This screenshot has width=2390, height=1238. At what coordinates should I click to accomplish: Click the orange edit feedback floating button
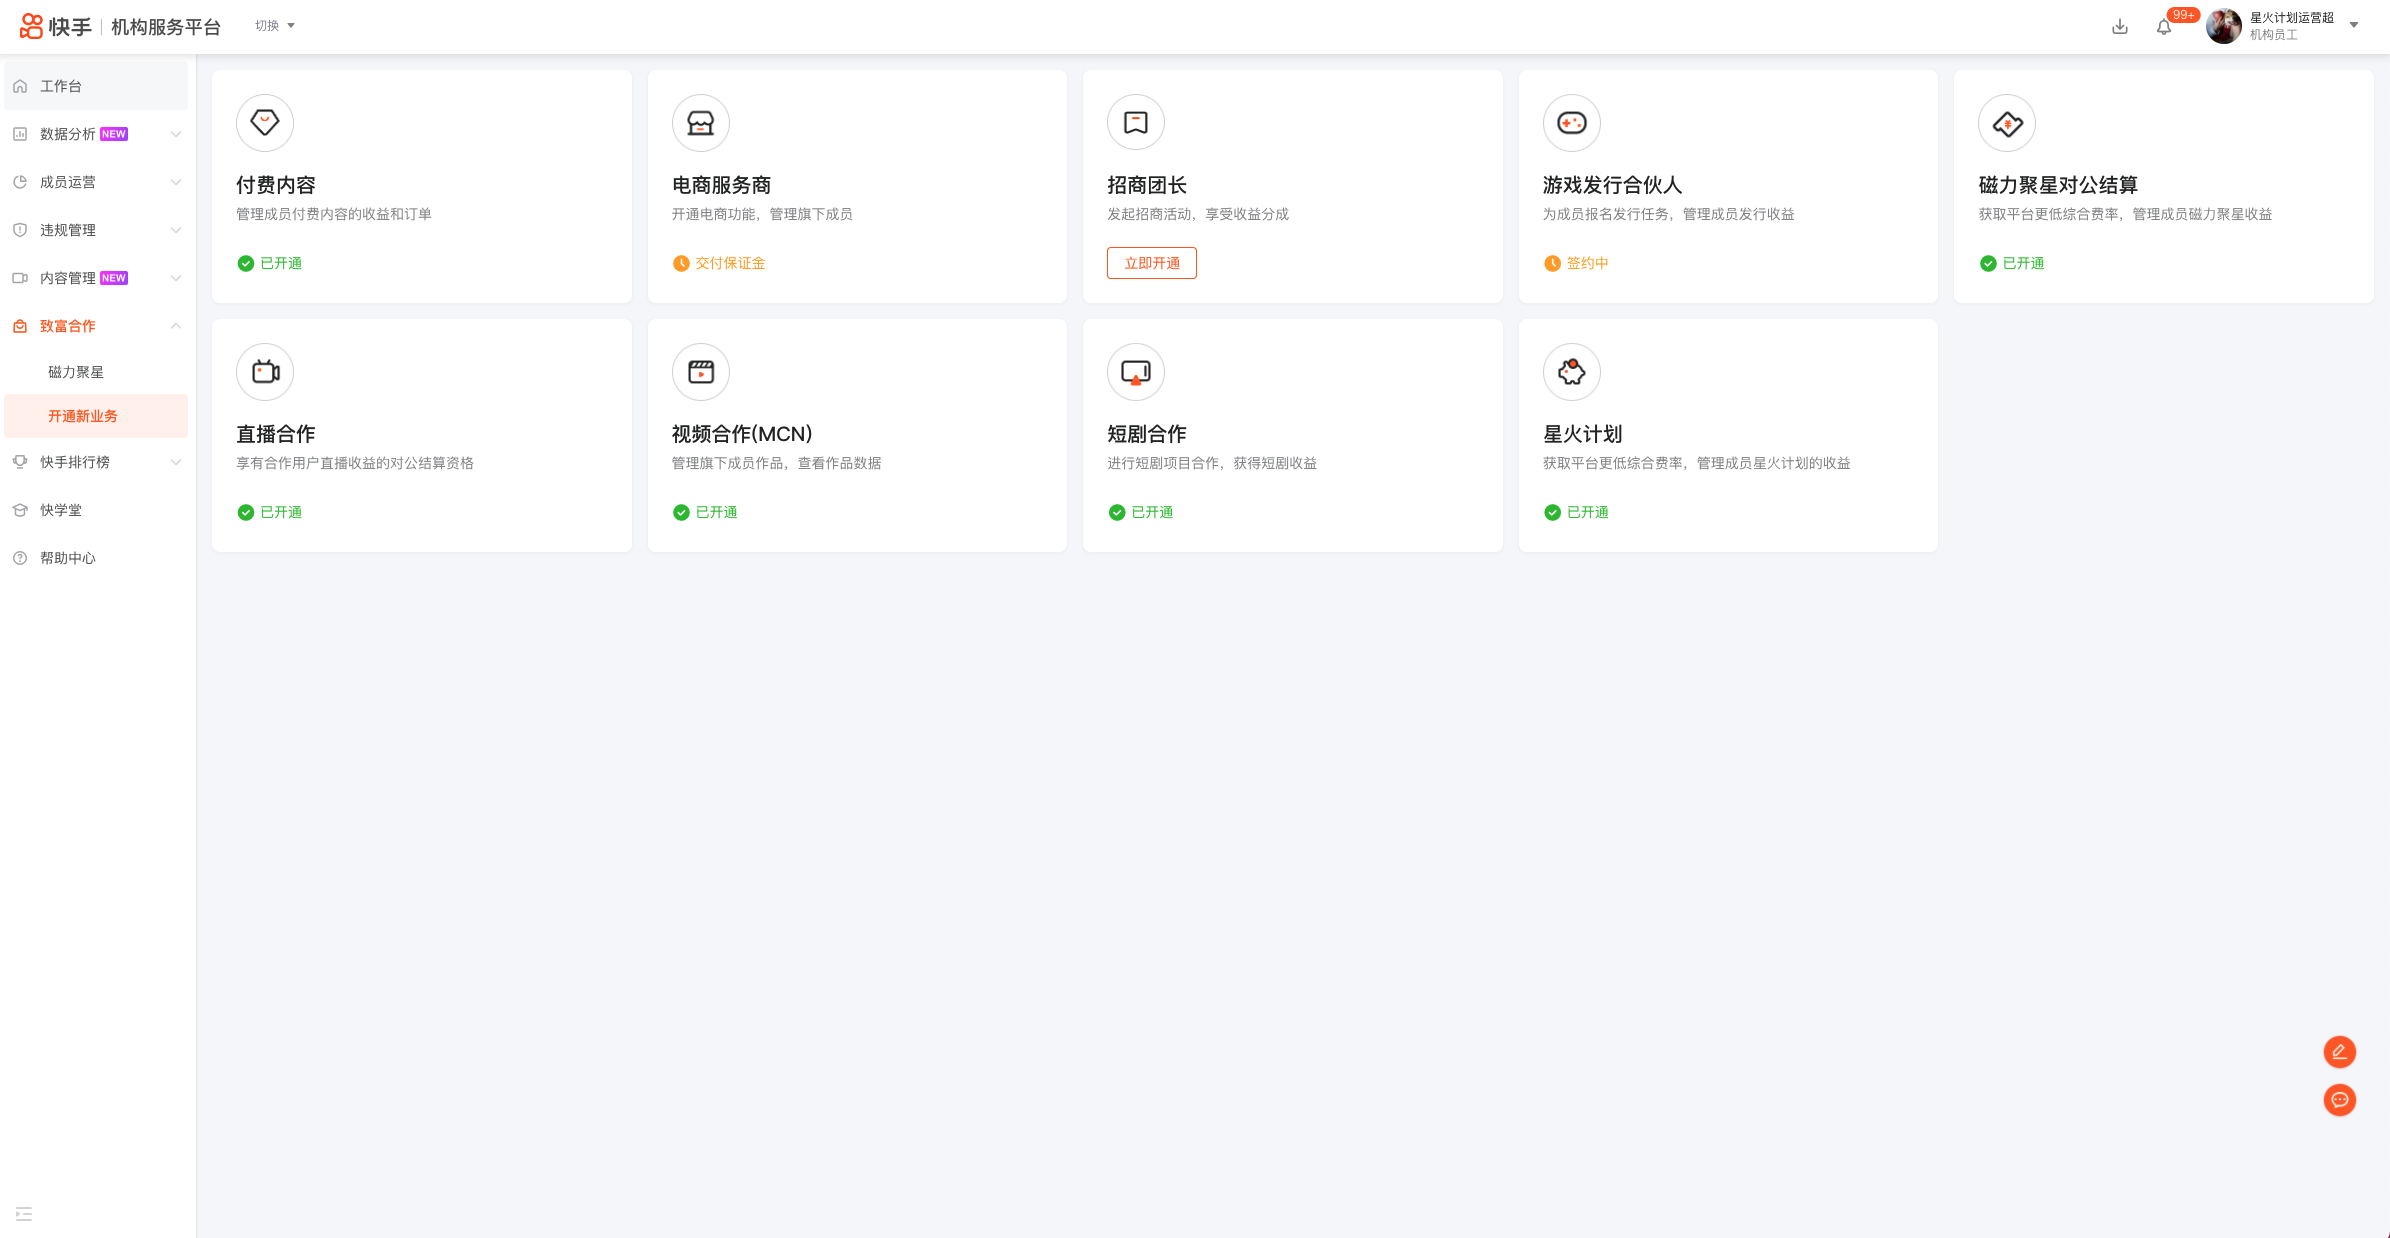2340,1052
